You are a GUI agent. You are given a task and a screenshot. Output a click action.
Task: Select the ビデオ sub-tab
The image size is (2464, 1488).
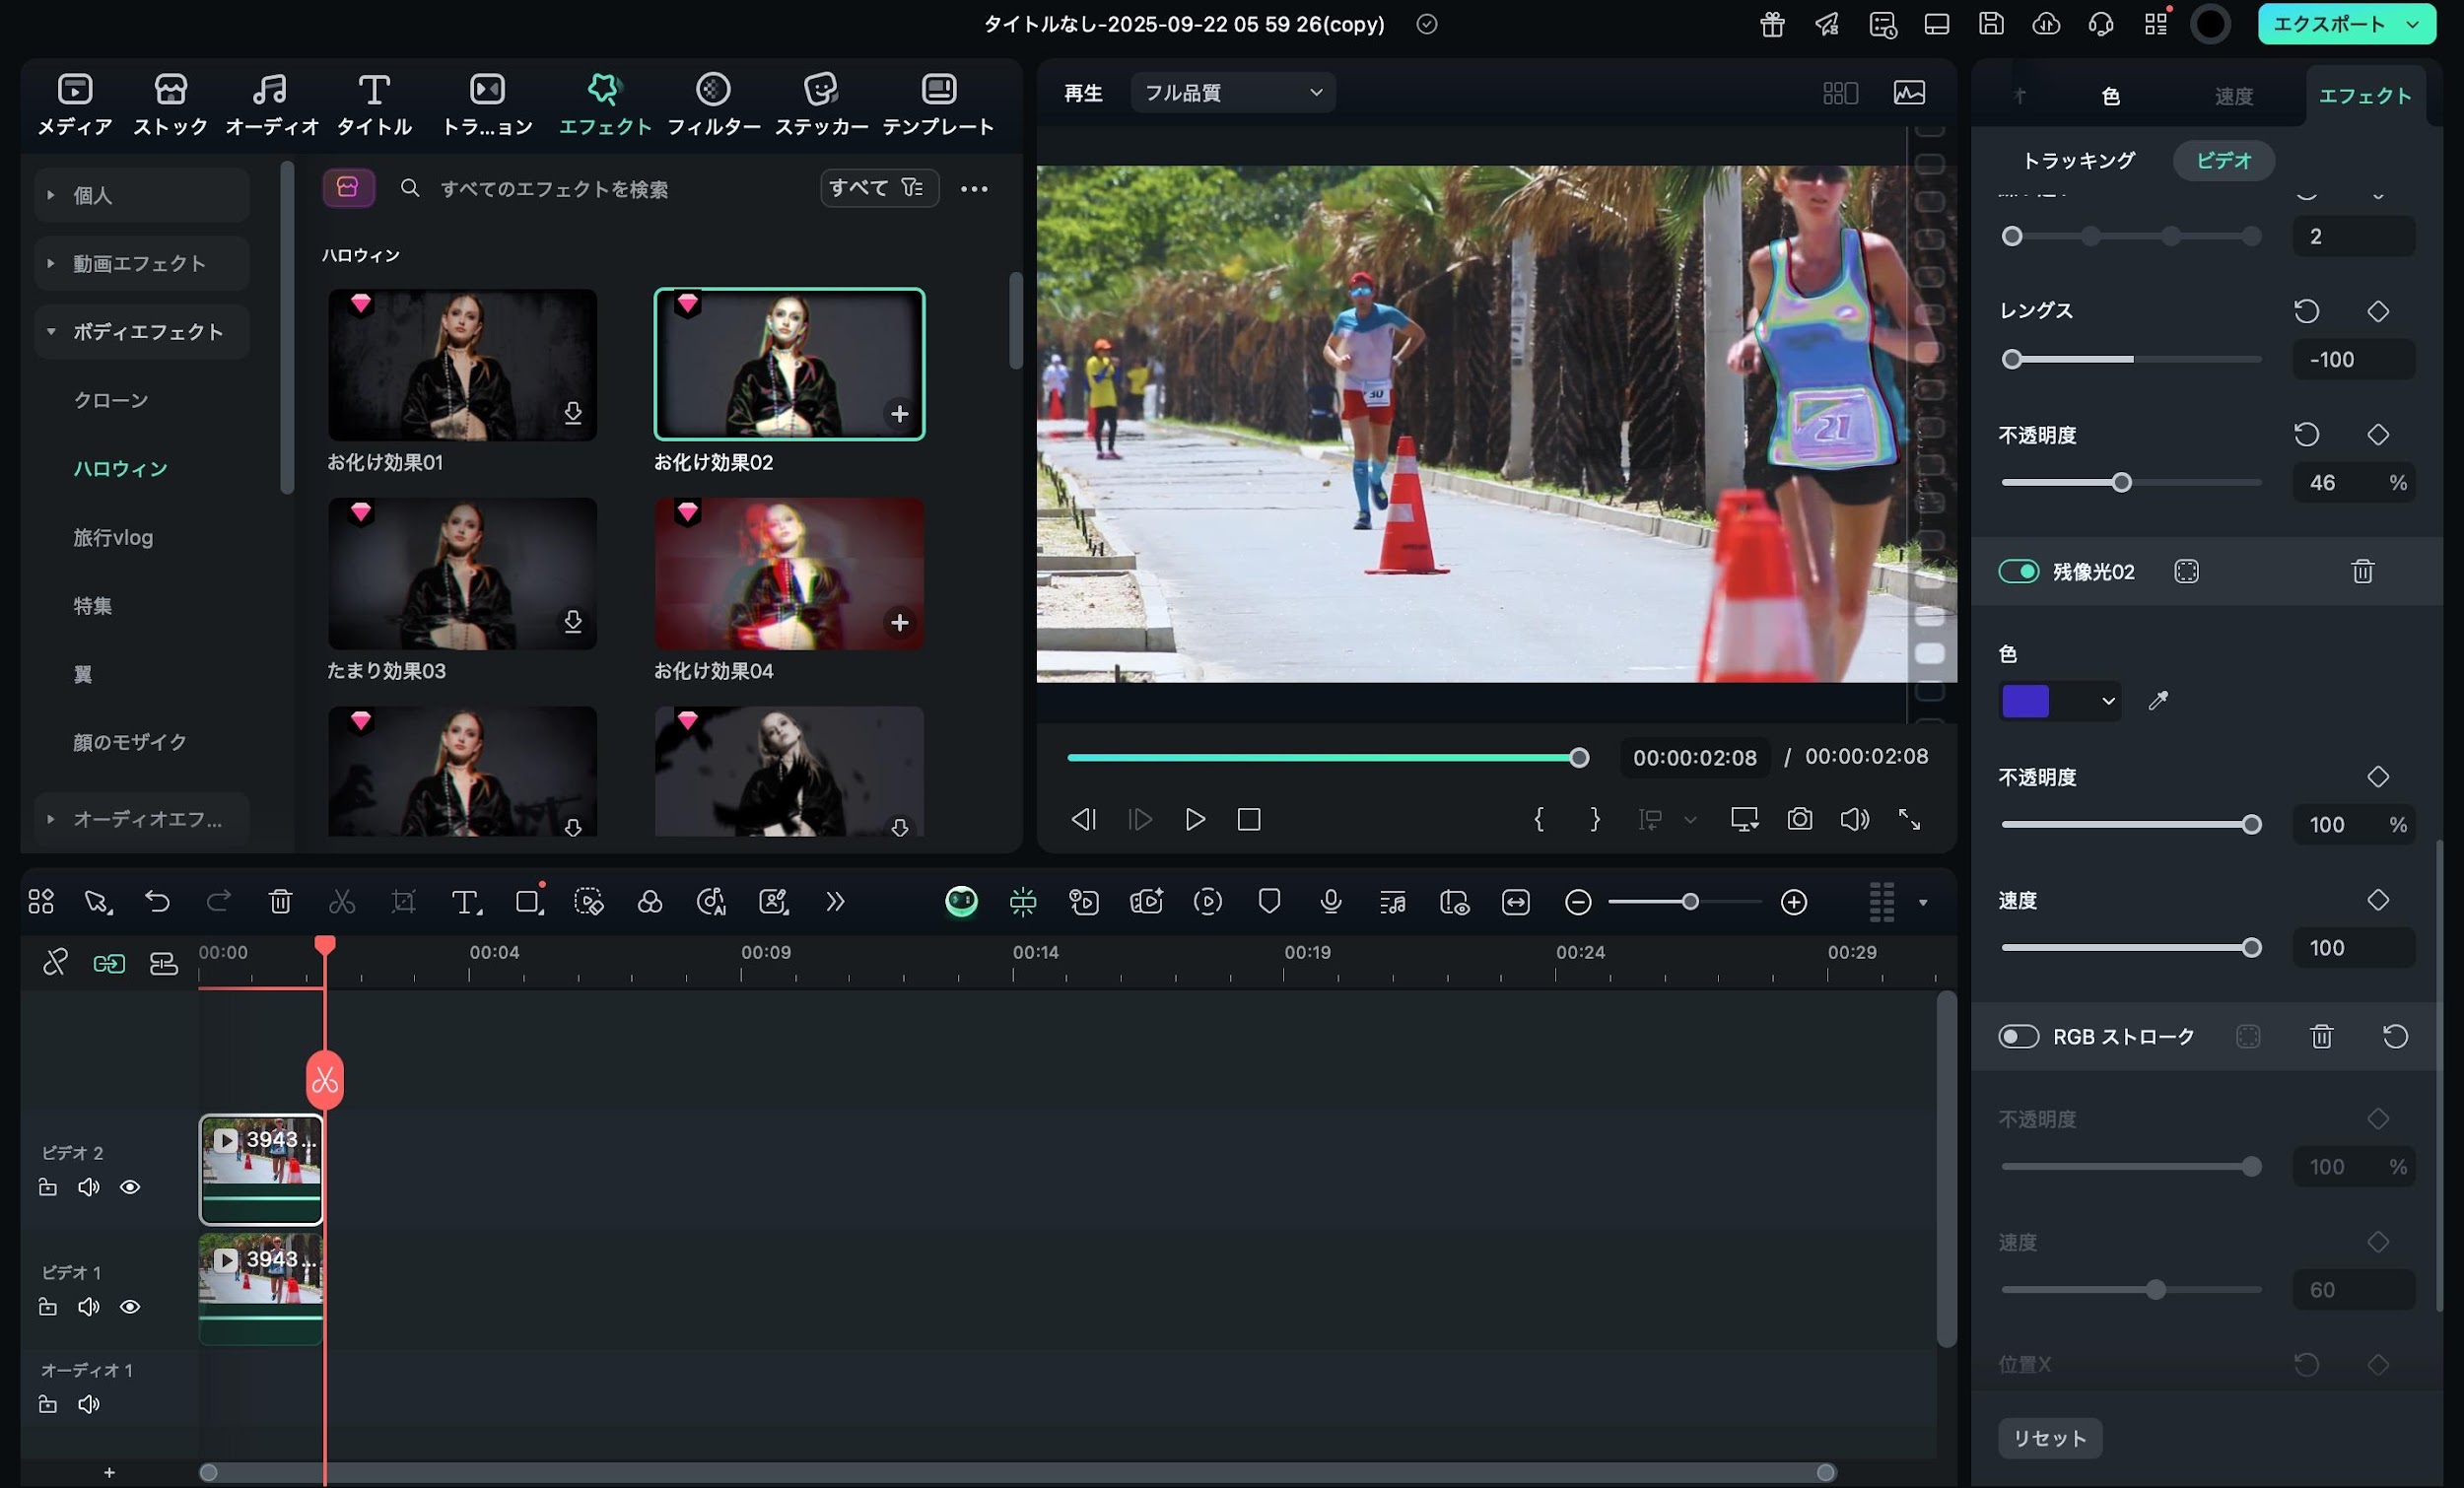pos(2224,161)
